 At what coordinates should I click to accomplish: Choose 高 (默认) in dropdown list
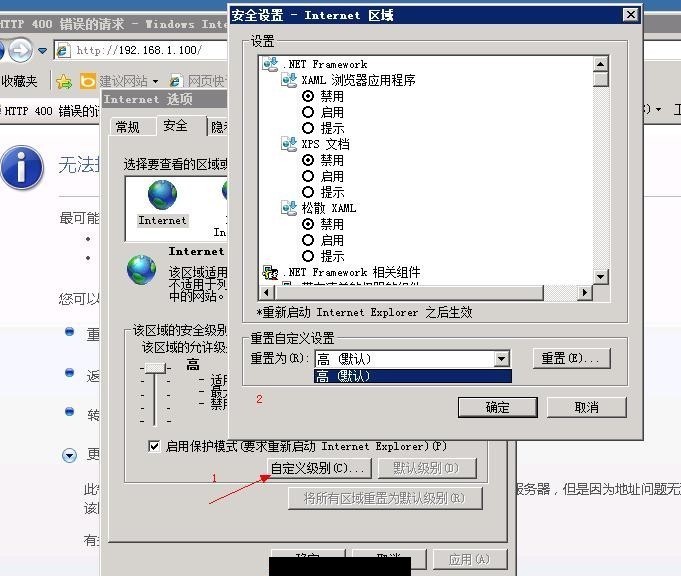tap(413, 376)
